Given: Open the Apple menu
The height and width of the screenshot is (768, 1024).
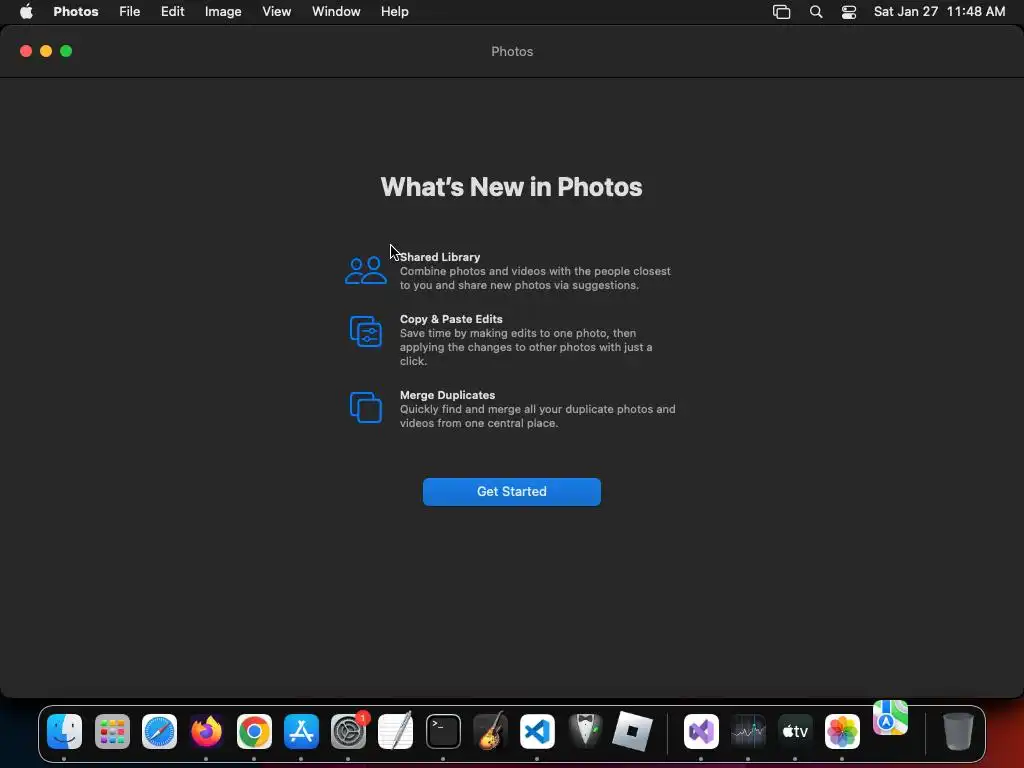Looking at the screenshot, I should coord(26,12).
